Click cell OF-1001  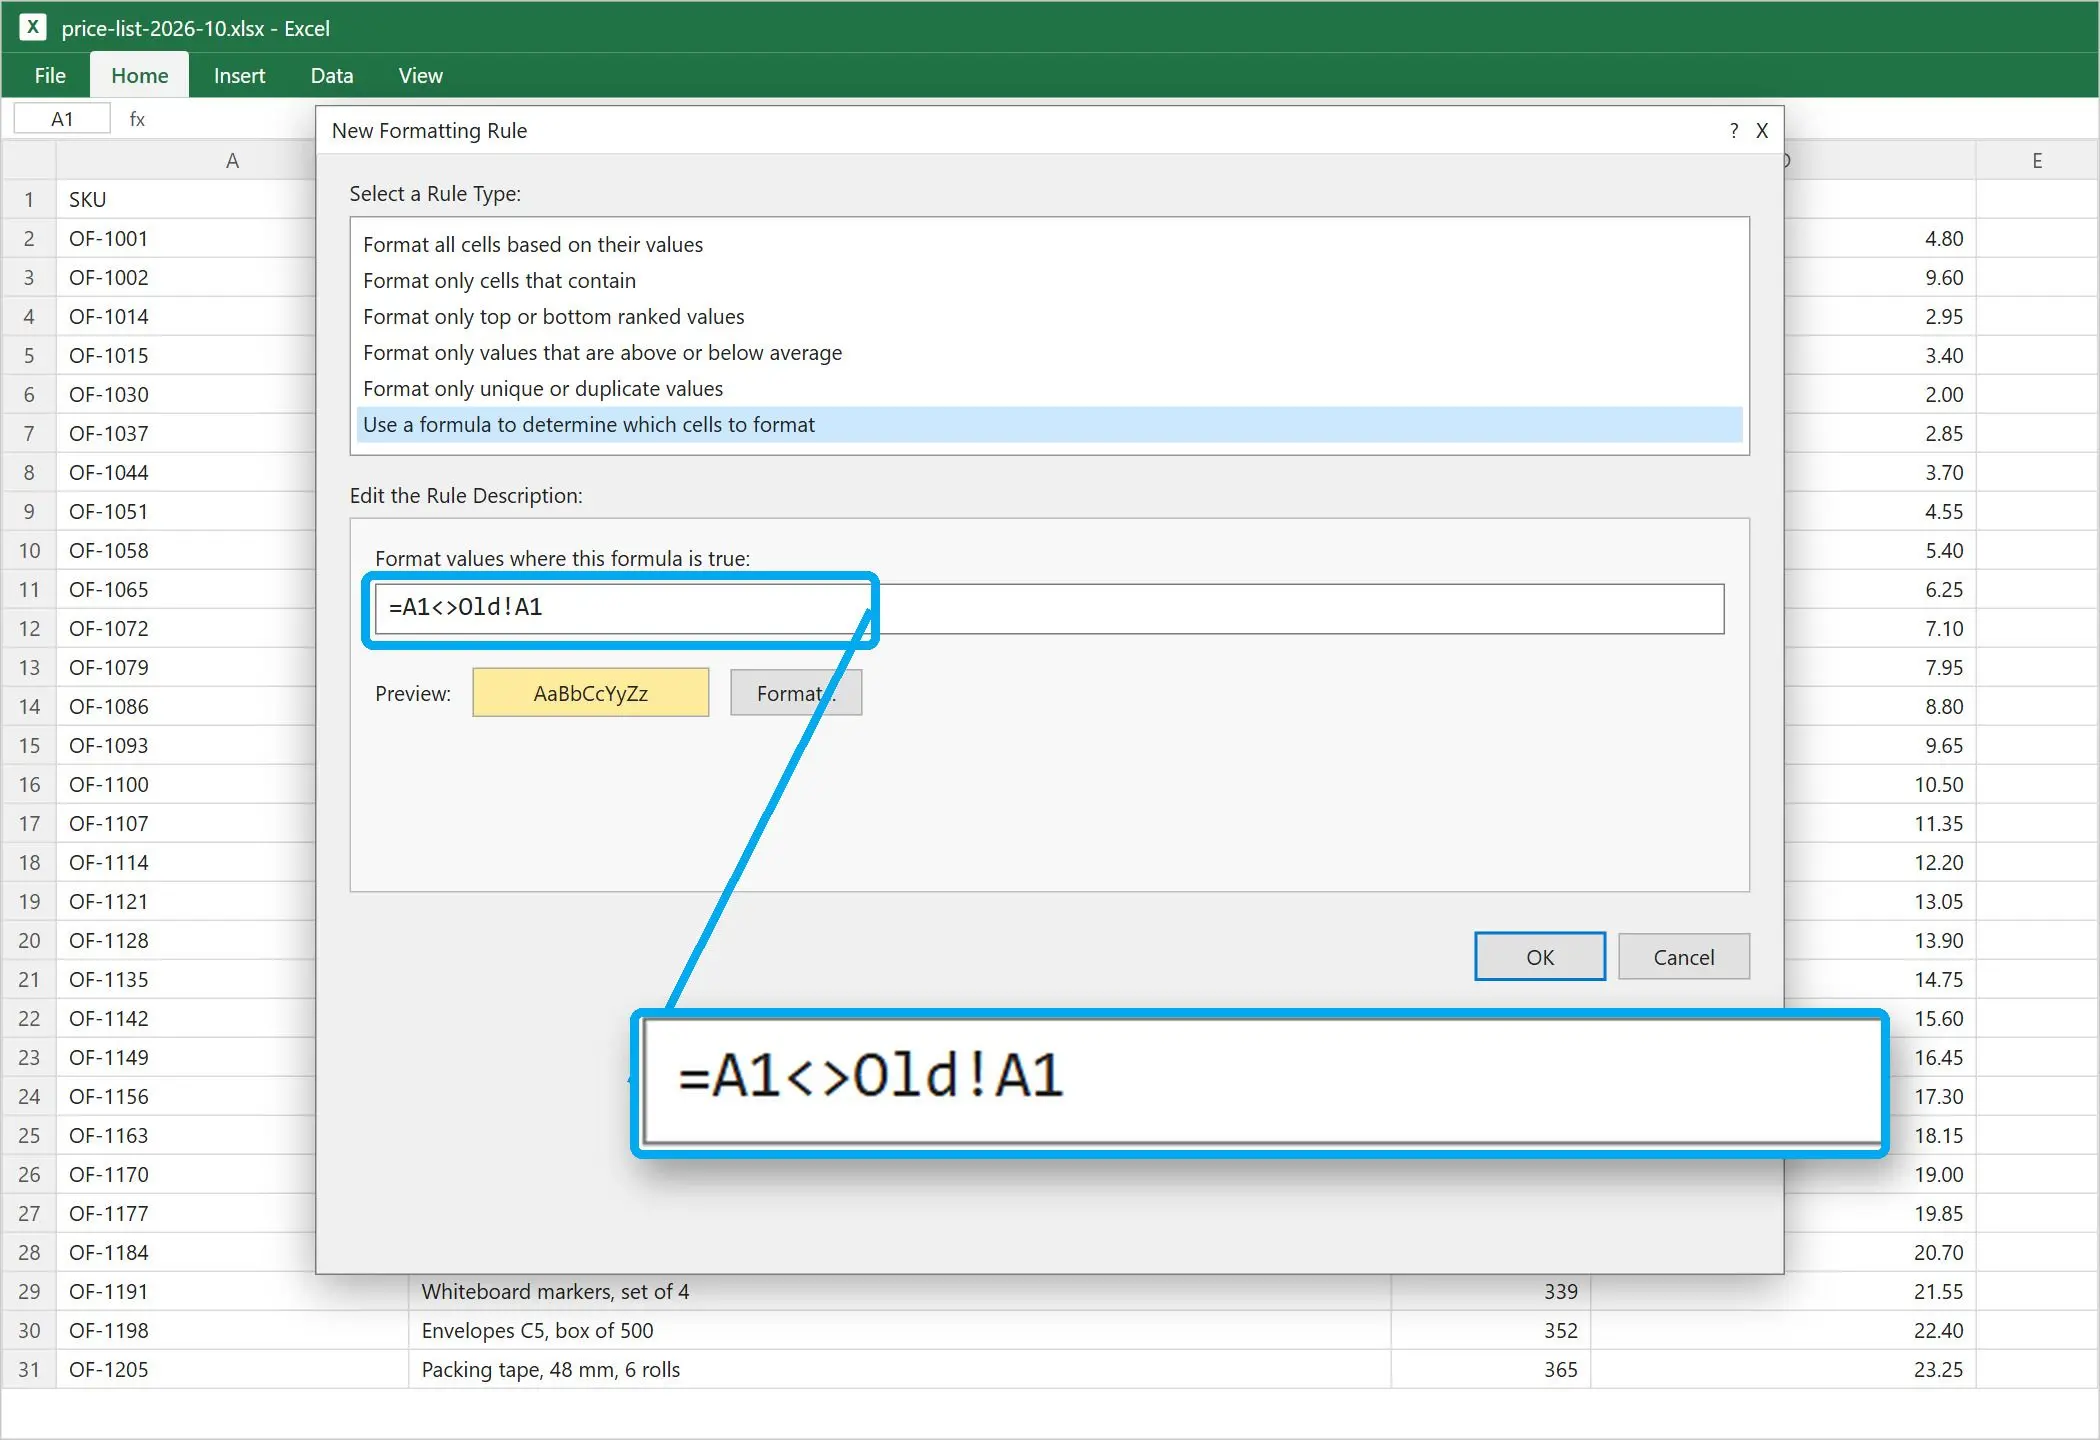pos(186,239)
